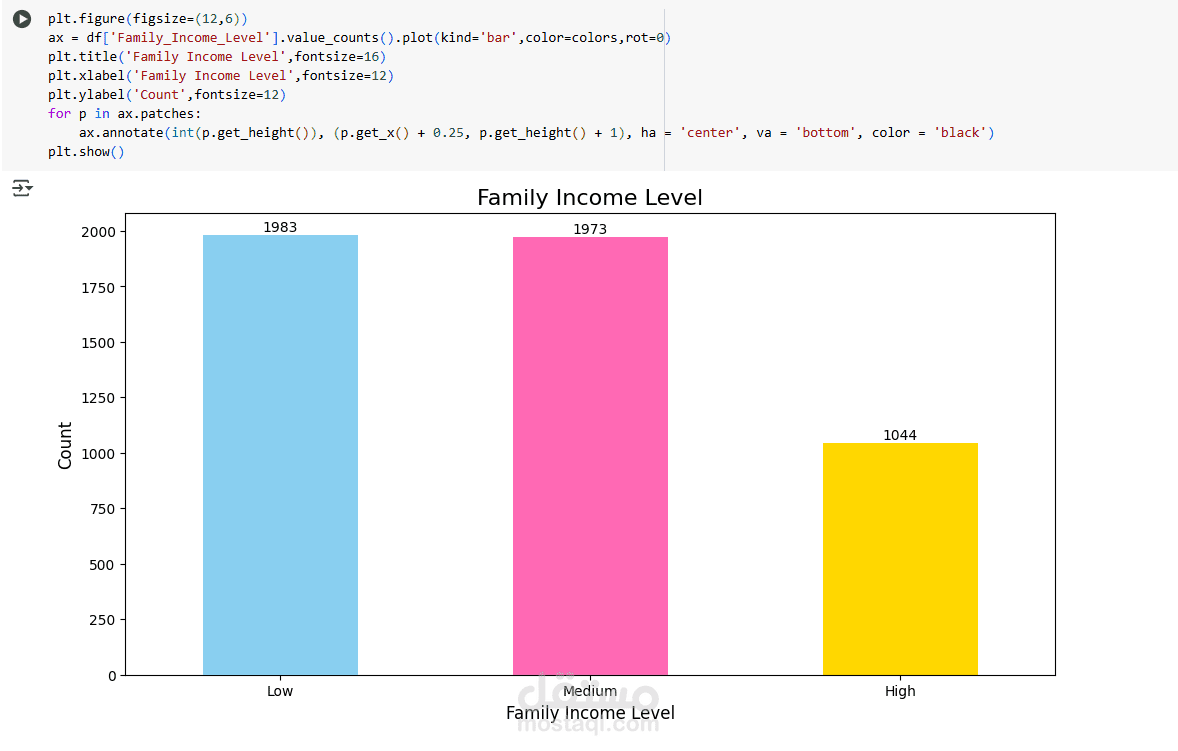Click the 1044 value label above the High bar
This screenshot has width=1178, height=751.
coord(900,435)
